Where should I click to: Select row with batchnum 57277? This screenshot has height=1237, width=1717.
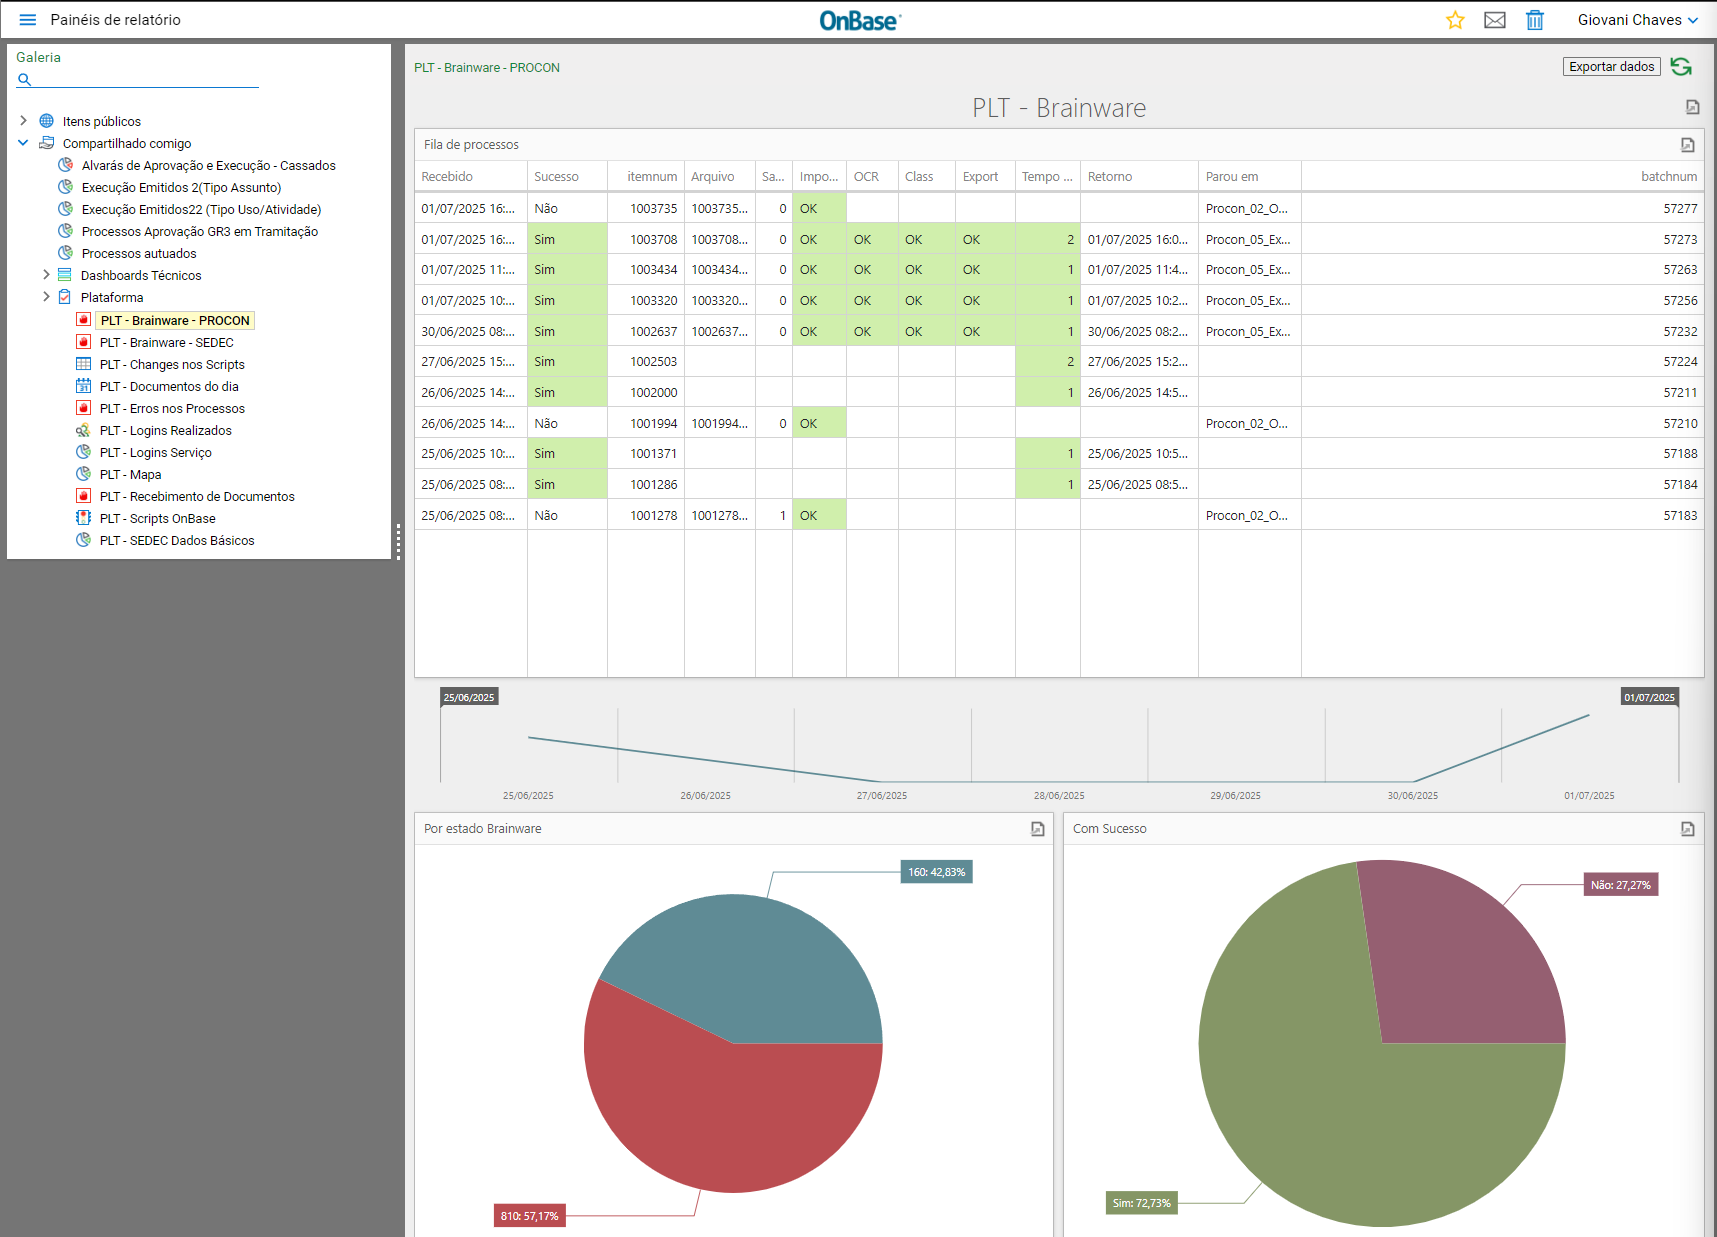[1059, 209]
